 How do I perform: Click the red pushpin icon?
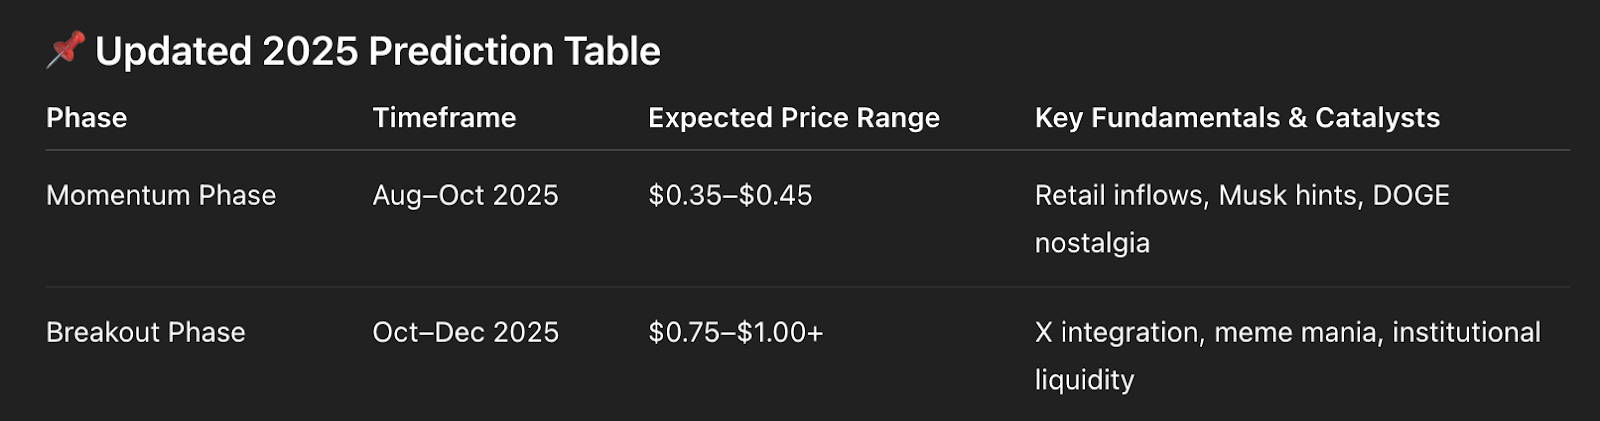pyautogui.click(x=65, y=50)
